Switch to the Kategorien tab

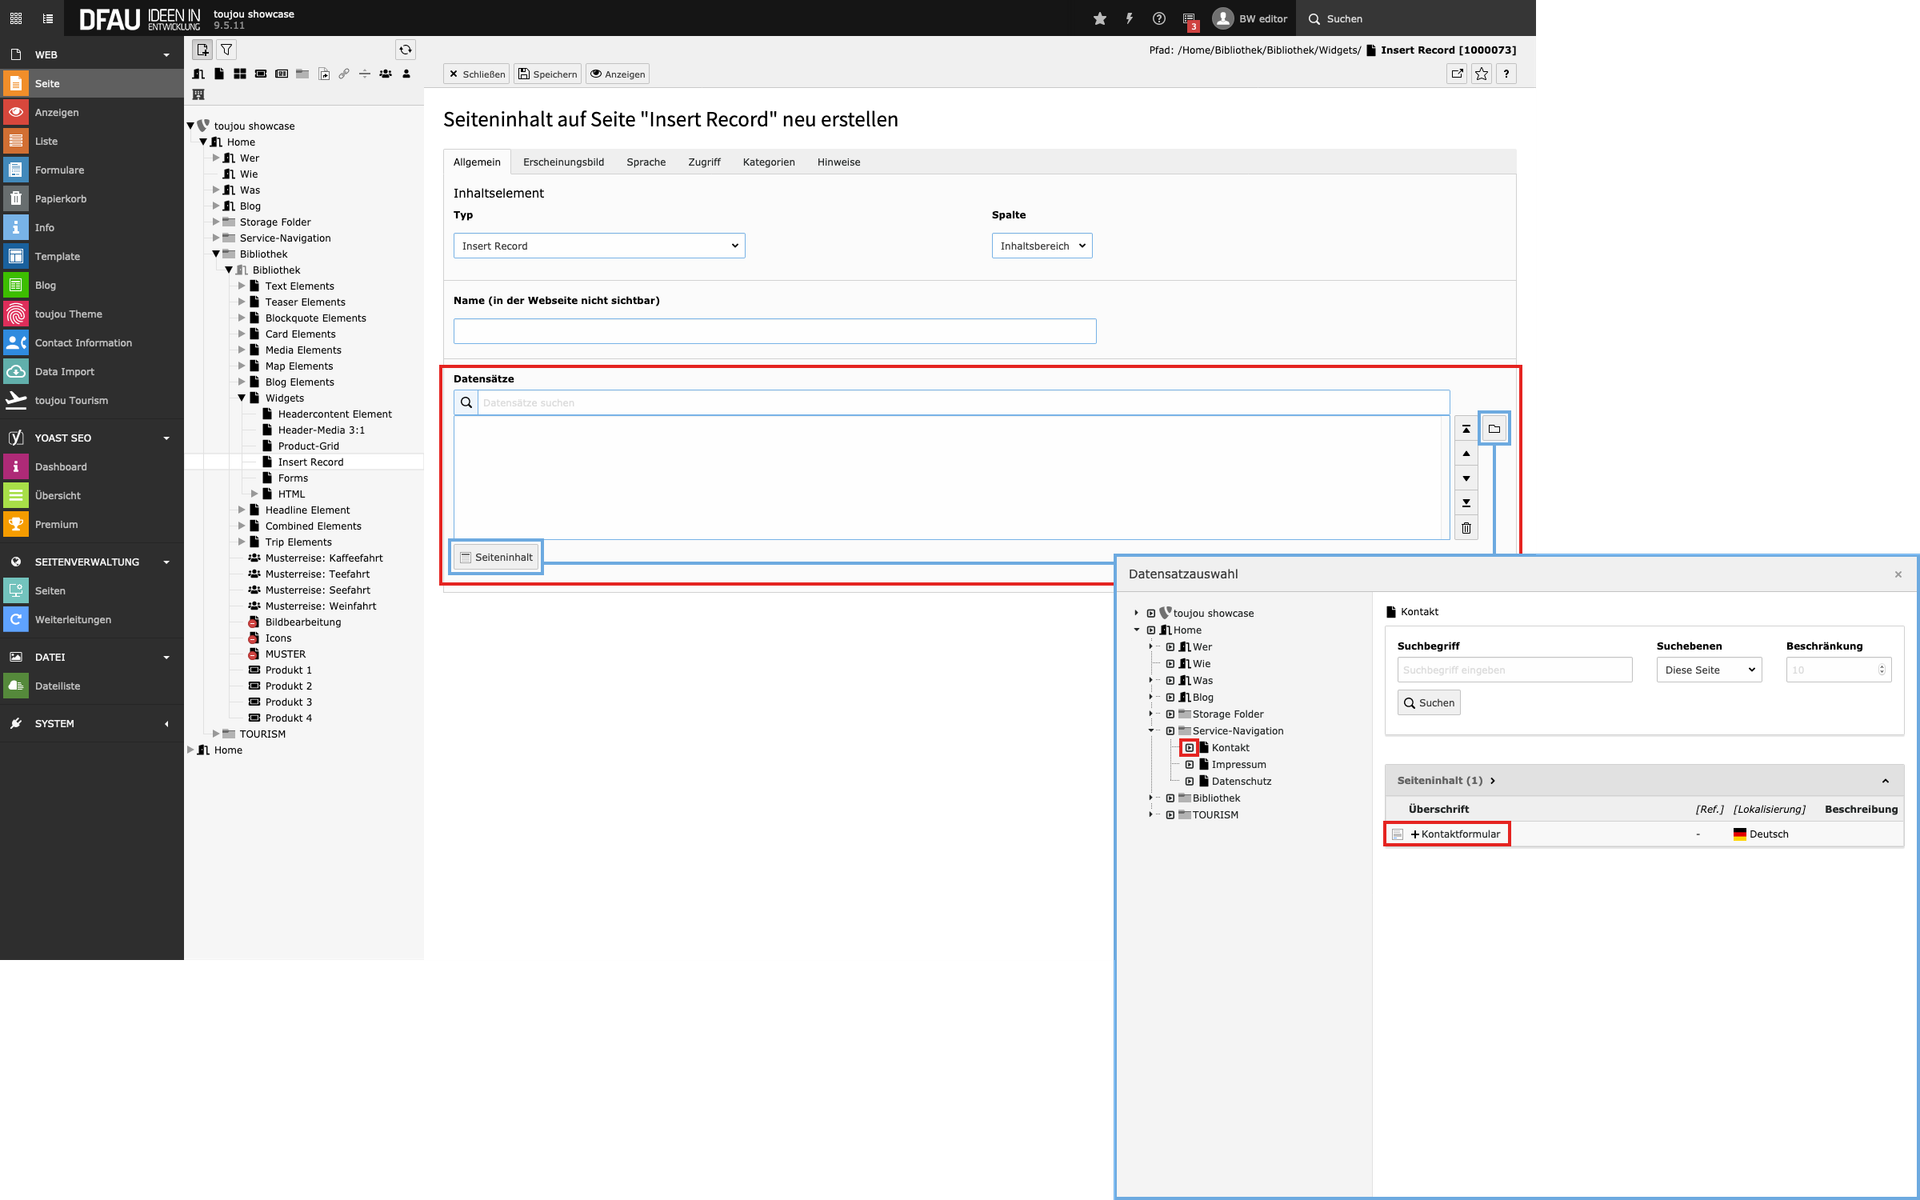click(x=768, y=162)
